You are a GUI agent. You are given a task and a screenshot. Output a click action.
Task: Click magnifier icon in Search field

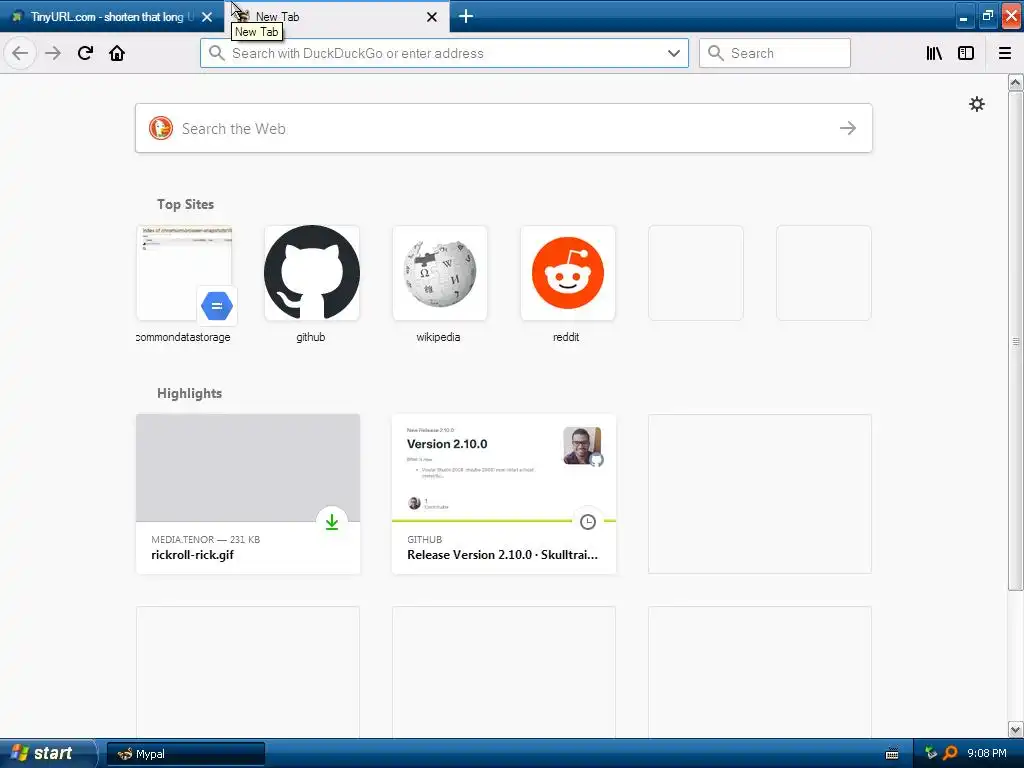[716, 53]
